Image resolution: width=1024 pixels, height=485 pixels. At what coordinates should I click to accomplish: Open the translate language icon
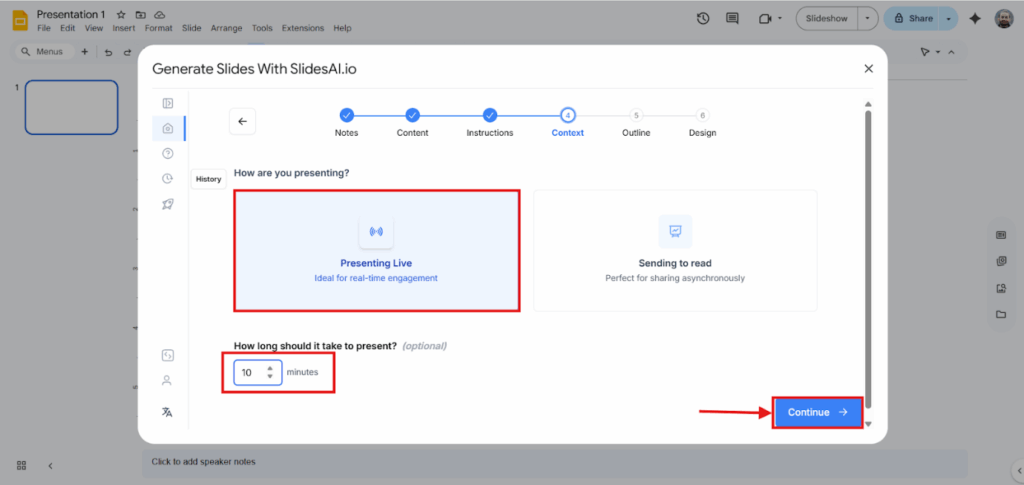pyautogui.click(x=167, y=412)
